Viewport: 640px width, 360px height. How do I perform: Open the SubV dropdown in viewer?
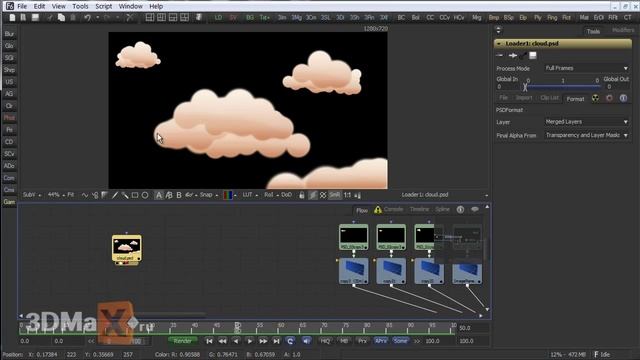click(x=31, y=195)
